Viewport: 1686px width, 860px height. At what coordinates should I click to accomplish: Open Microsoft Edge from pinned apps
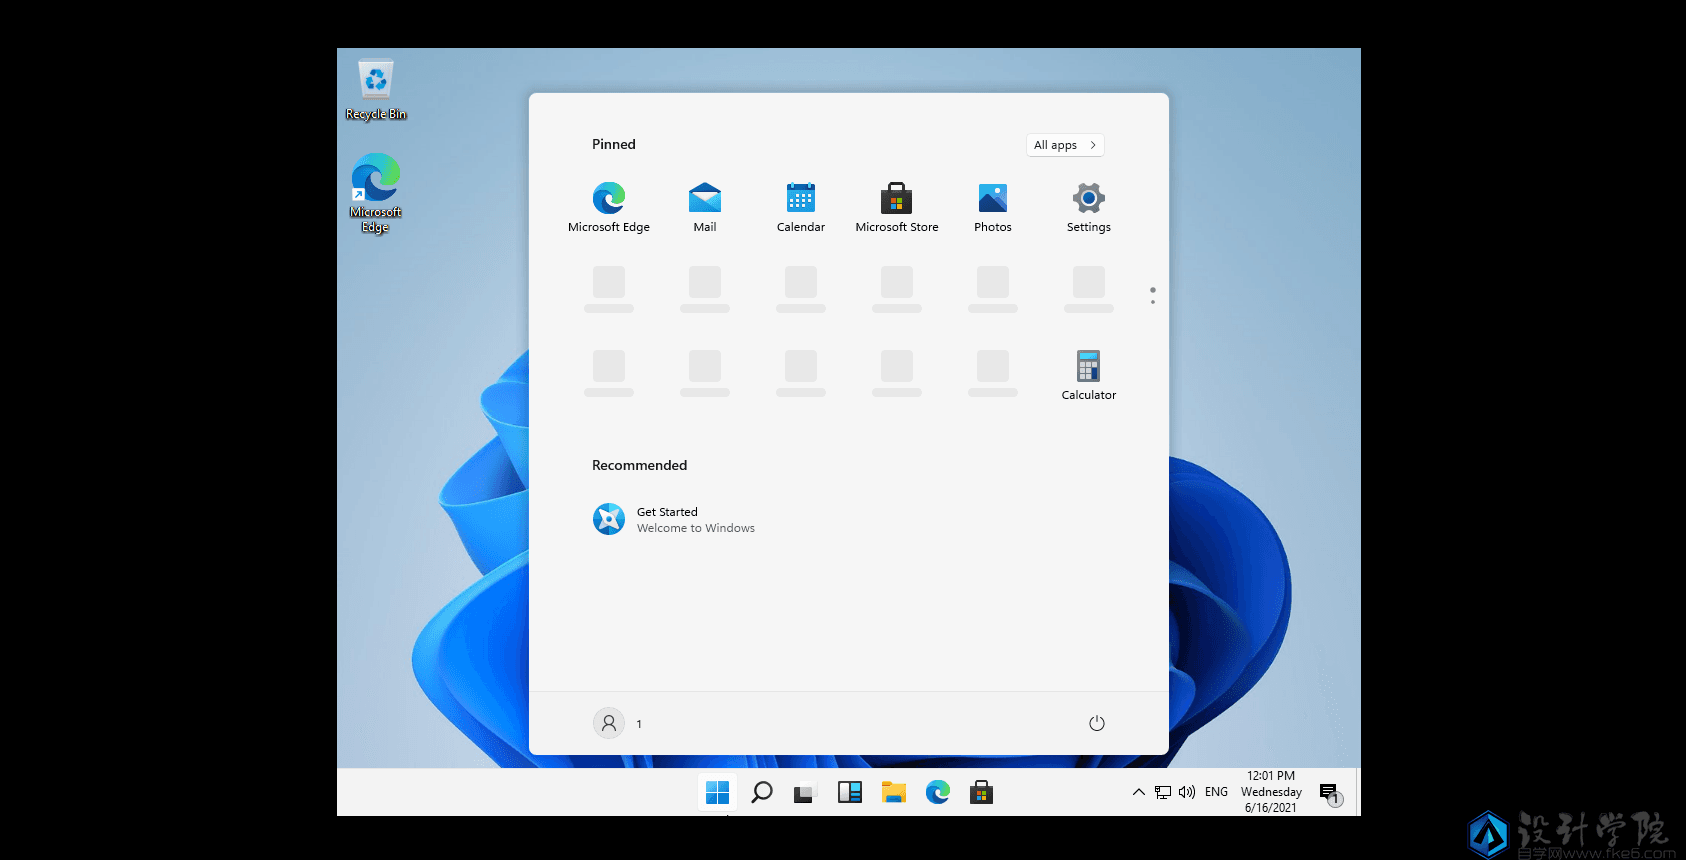609,207
